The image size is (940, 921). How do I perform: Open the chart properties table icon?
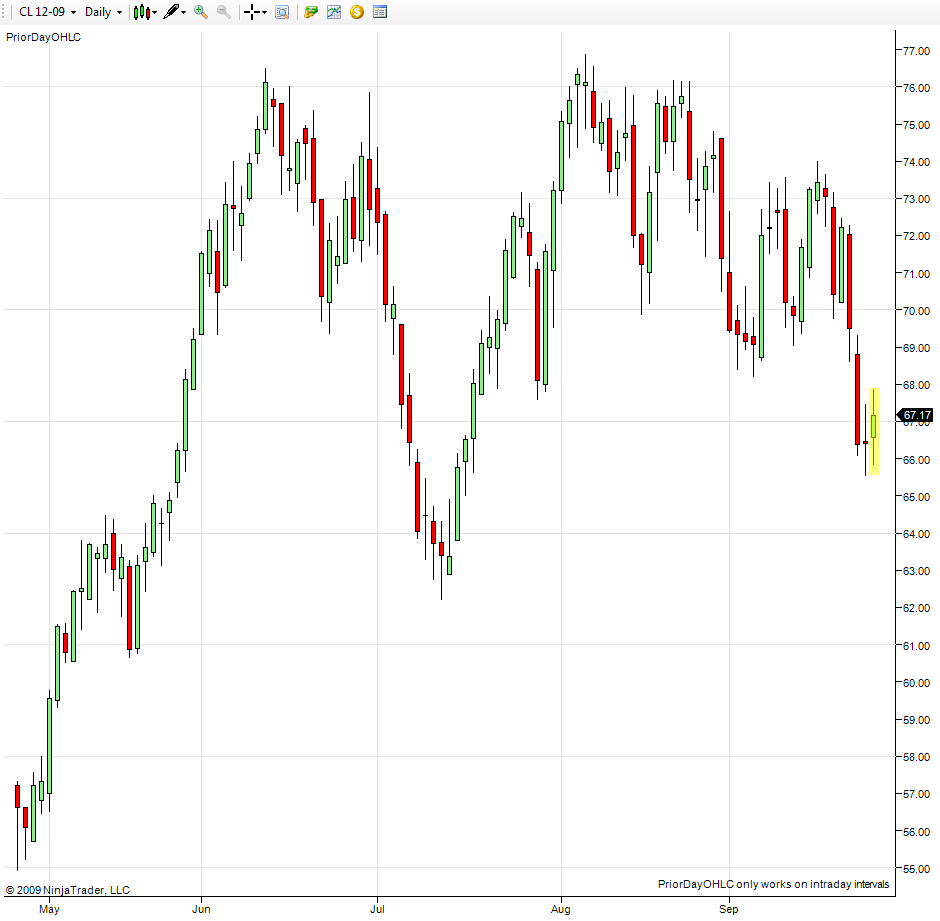tap(380, 12)
